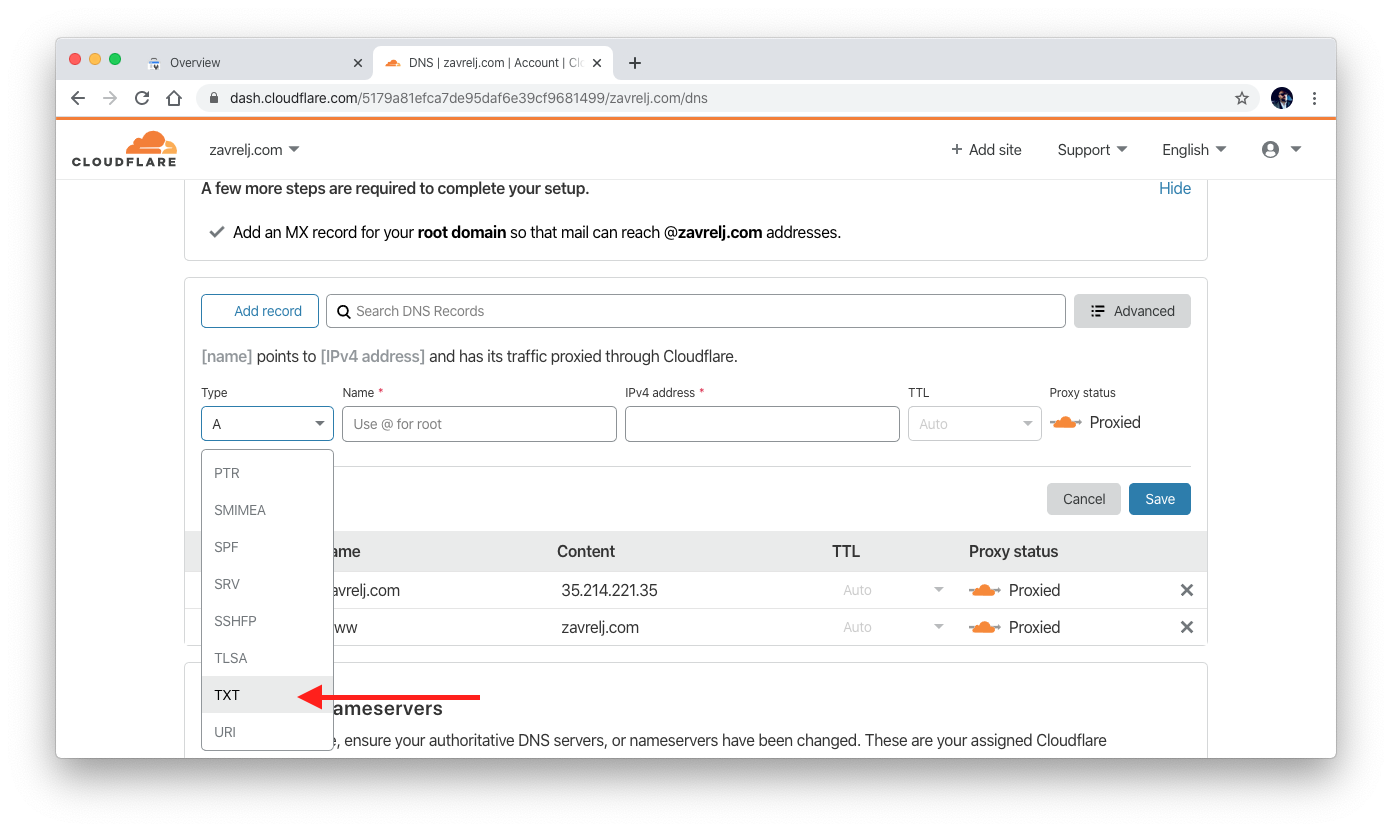View site info lock icon
This screenshot has width=1392, height=832.
point(213,98)
